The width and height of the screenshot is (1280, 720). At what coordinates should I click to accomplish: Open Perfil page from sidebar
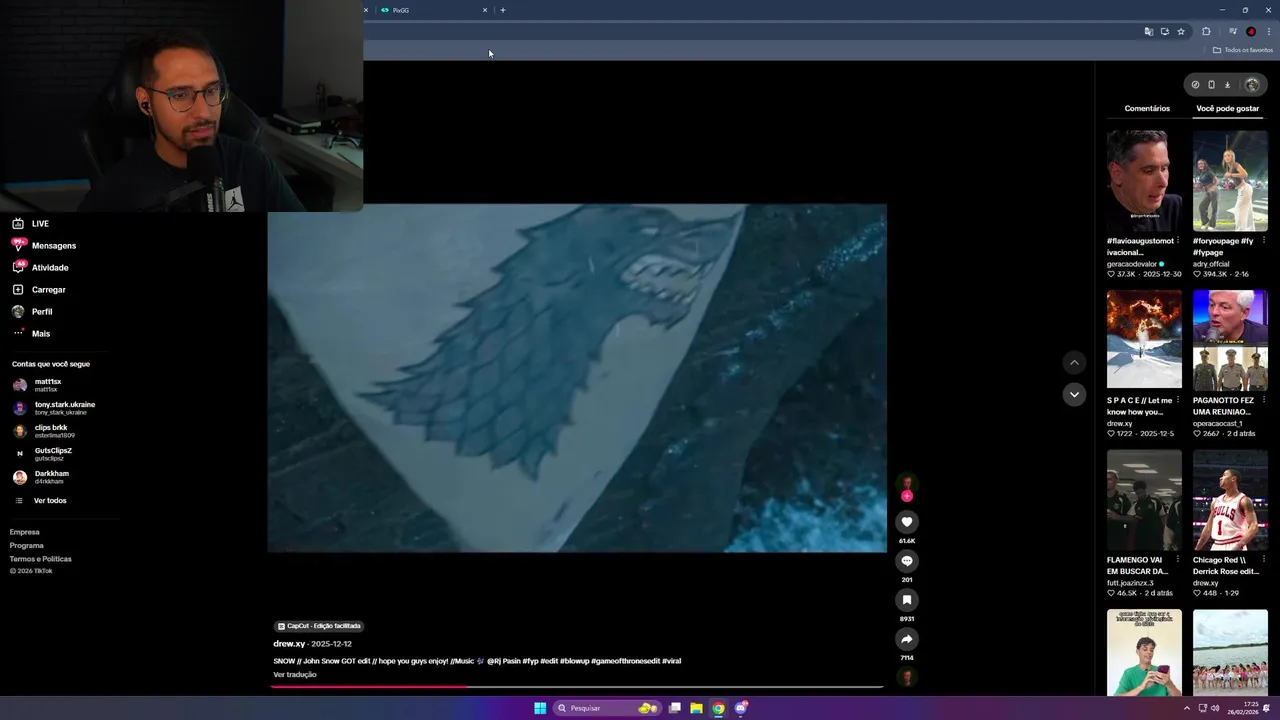tap(32, 312)
